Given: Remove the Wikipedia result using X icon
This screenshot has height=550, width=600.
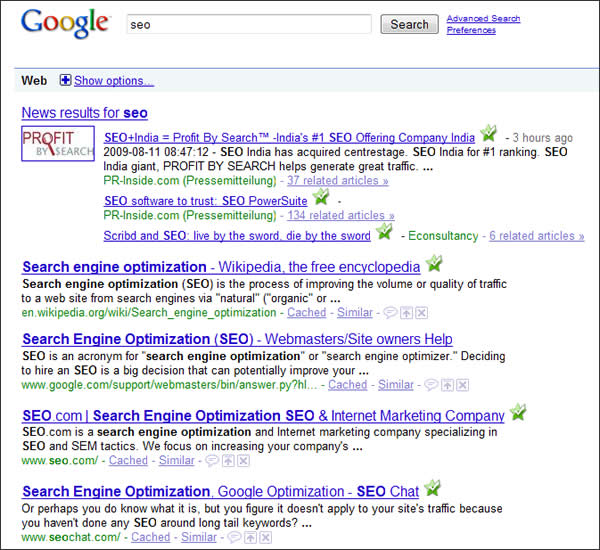Looking at the screenshot, I should coord(422,313).
